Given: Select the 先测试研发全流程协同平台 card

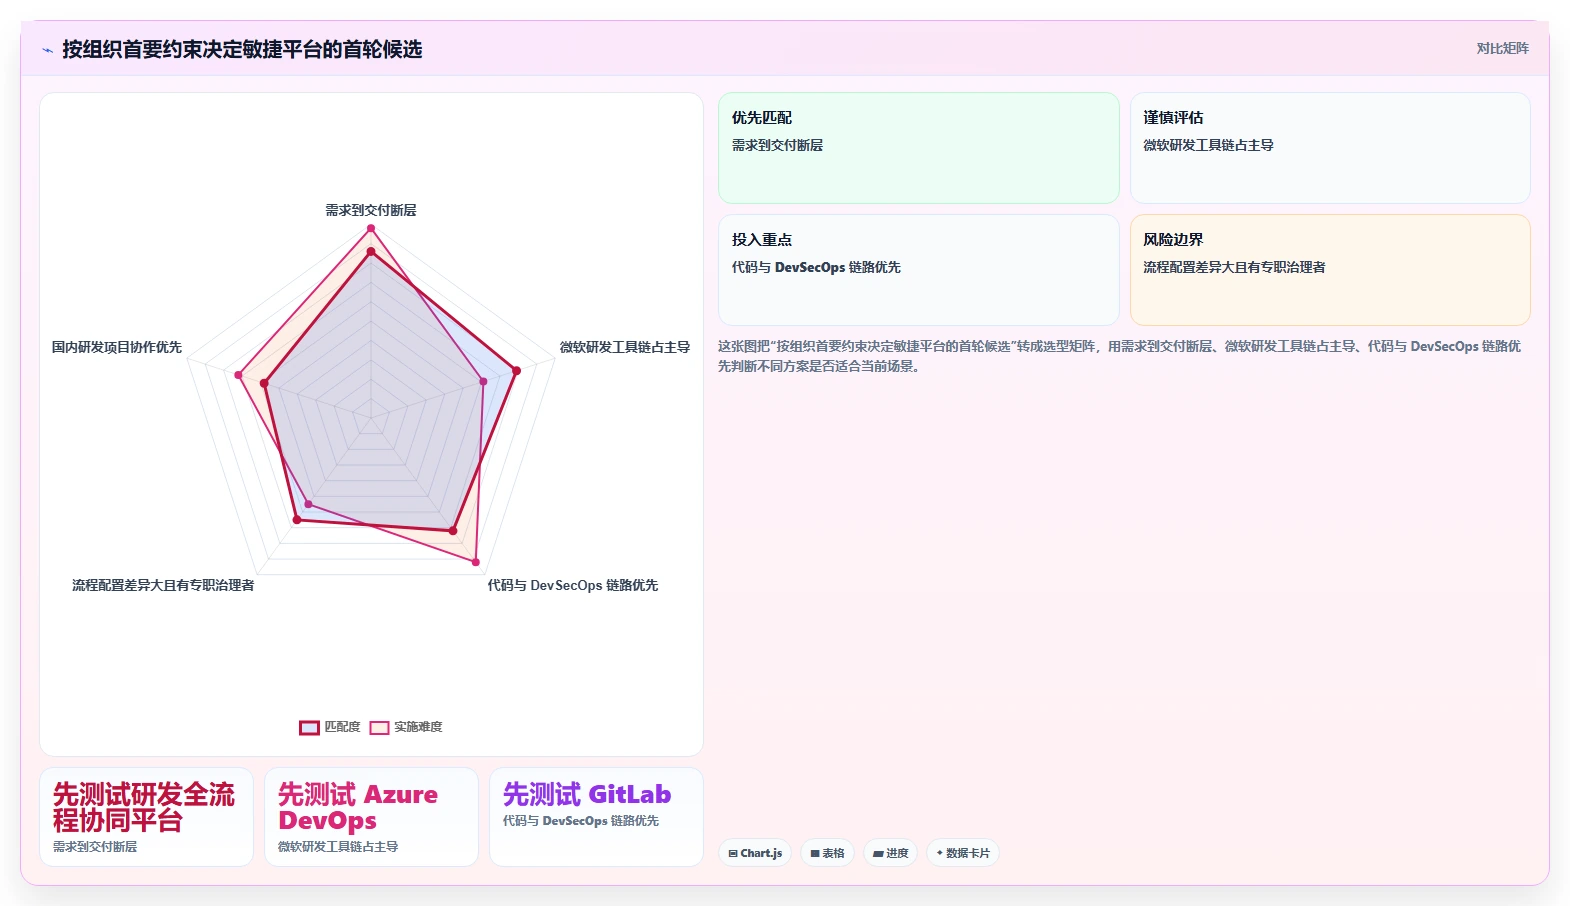Looking at the screenshot, I should (146, 817).
